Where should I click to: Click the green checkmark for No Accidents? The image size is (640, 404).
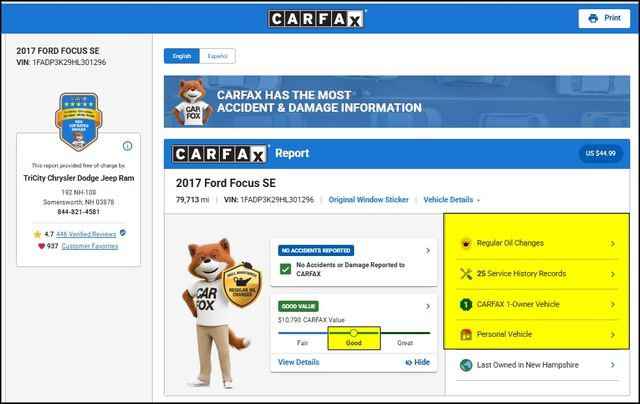(285, 269)
